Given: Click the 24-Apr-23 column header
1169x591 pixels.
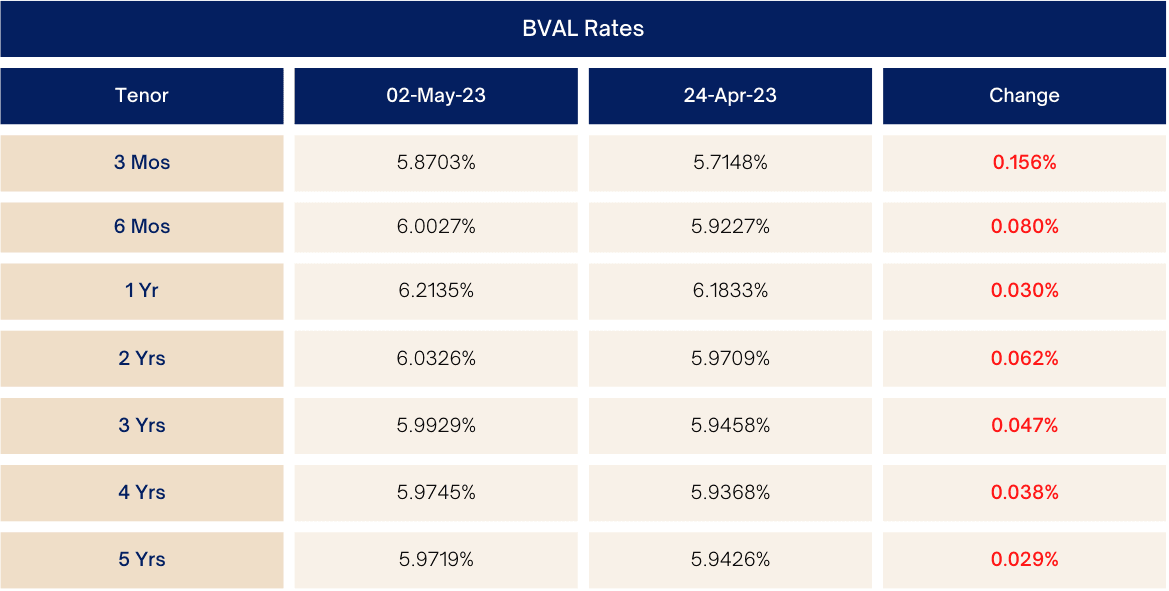Looking at the screenshot, I should pyautogui.click(x=730, y=96).
